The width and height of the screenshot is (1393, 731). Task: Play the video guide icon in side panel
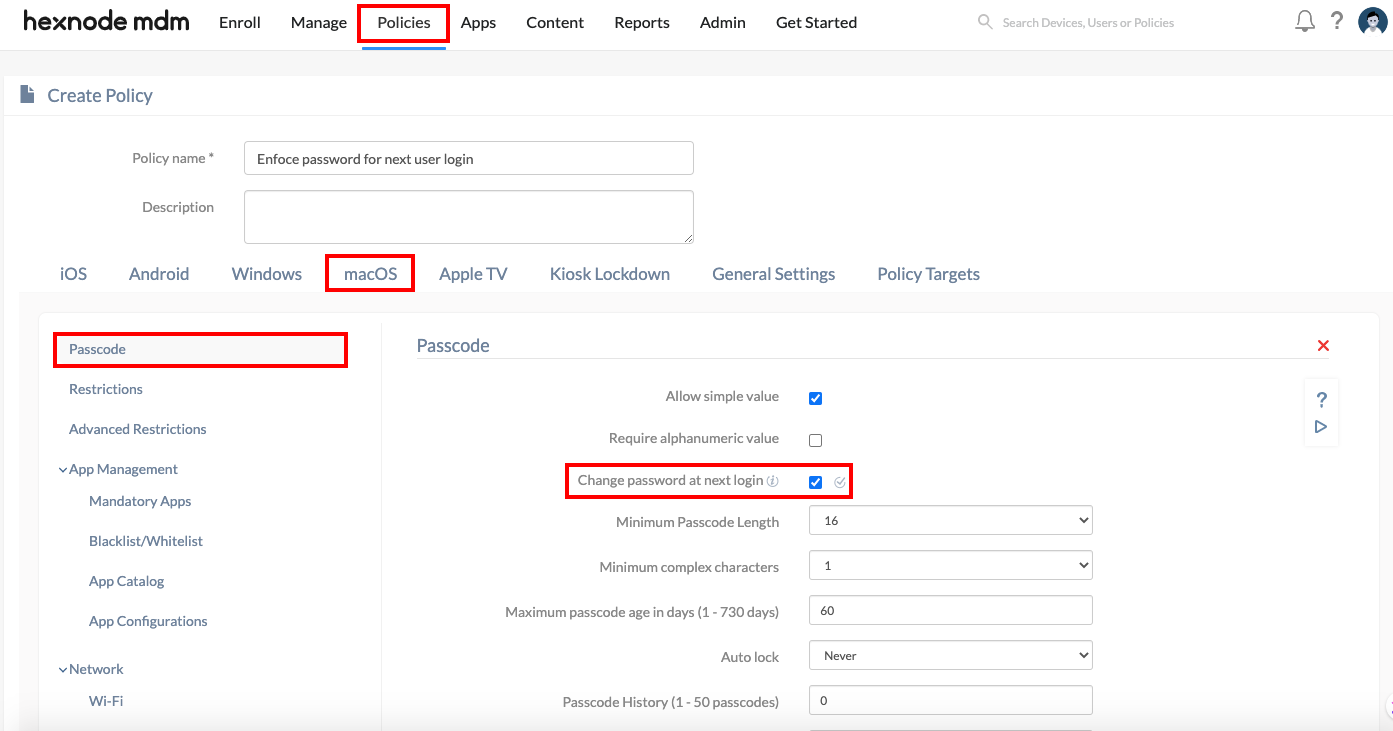pyautogui.click(x=1321, y=427)
